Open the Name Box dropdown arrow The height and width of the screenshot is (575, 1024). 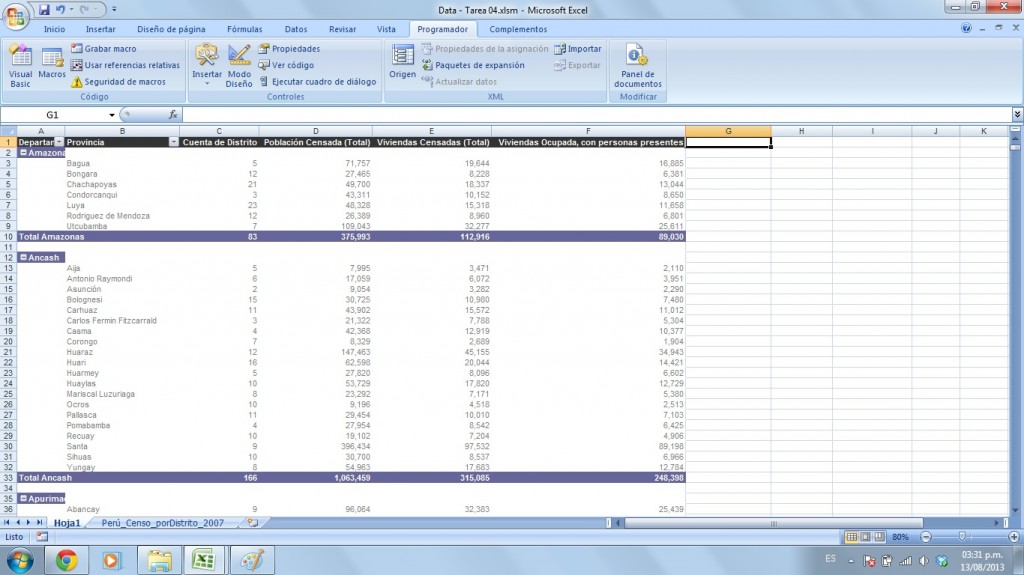[x=112, y=115]
